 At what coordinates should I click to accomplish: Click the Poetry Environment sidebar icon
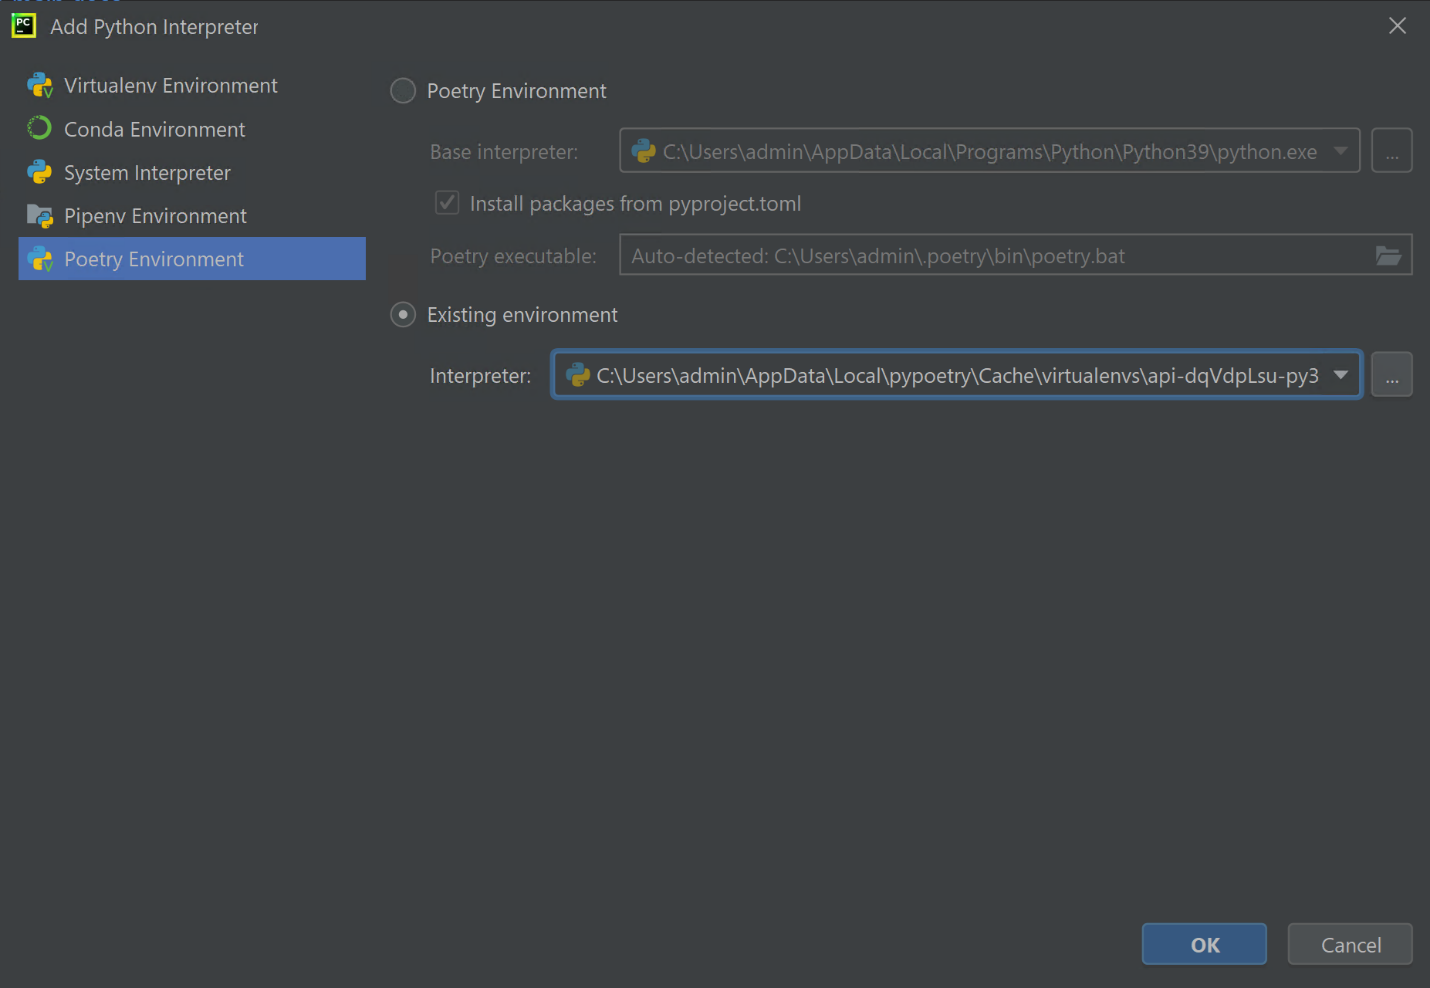coord(40,259)
